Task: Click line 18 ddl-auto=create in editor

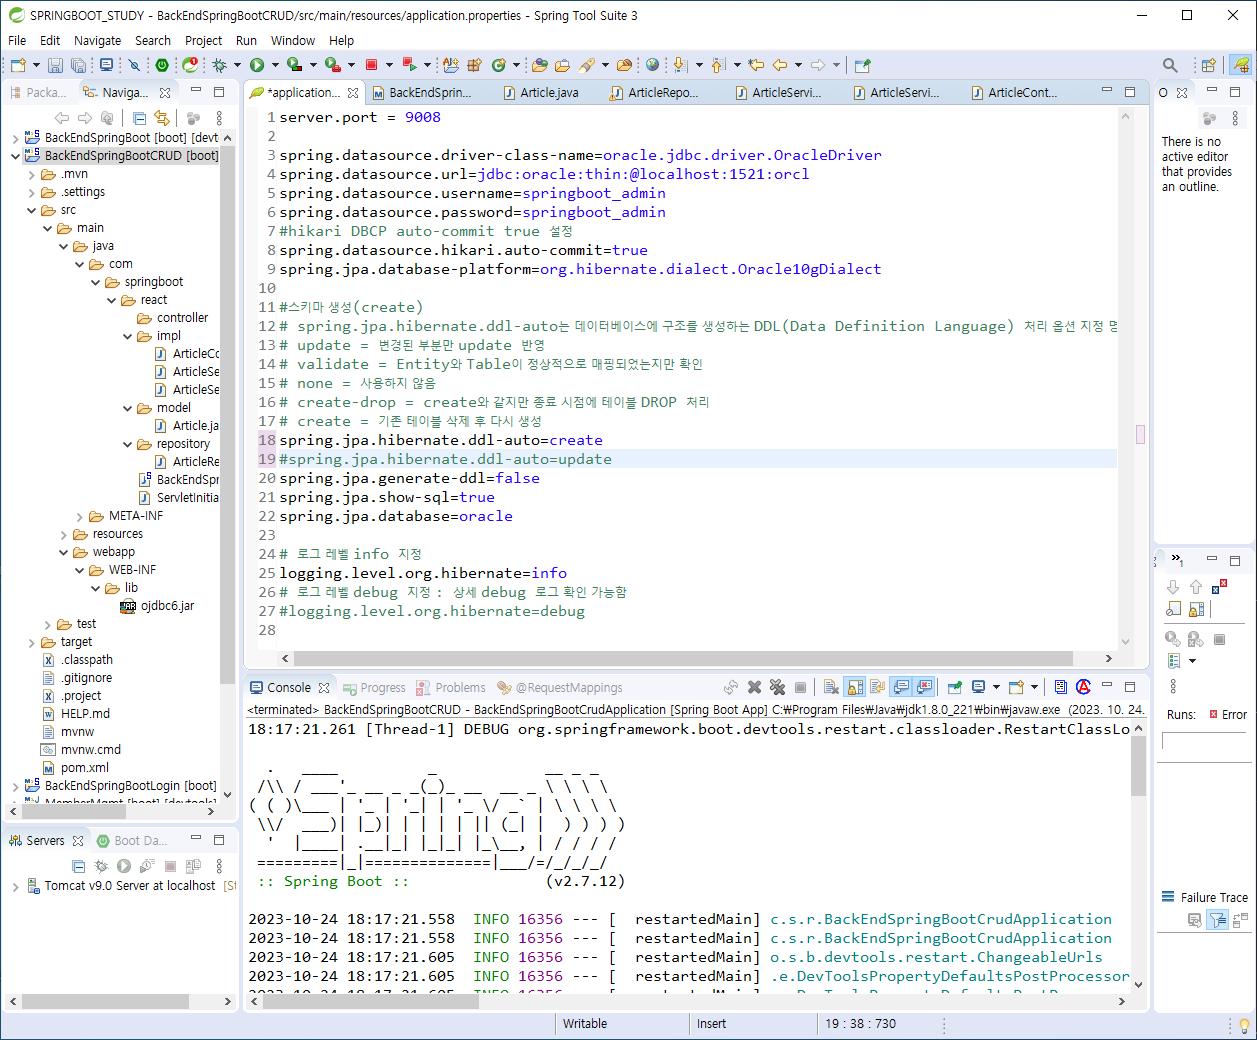Action: point(441,440)
